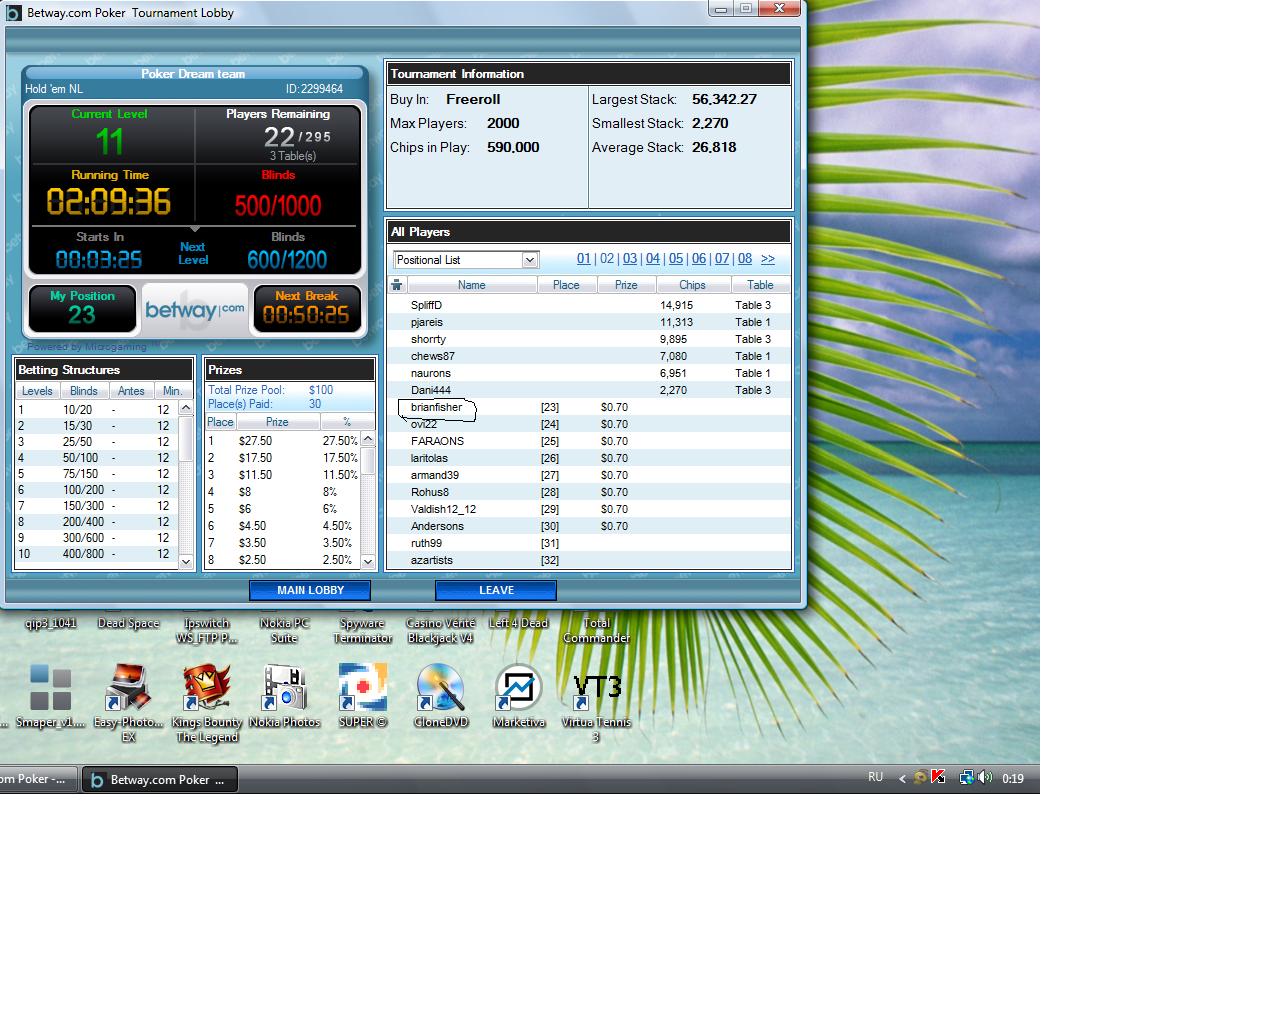This screenshot has height=1024, width=1280.
Task: Go to player list page 08
Action: pyautogui.click(x=745, y=259)
